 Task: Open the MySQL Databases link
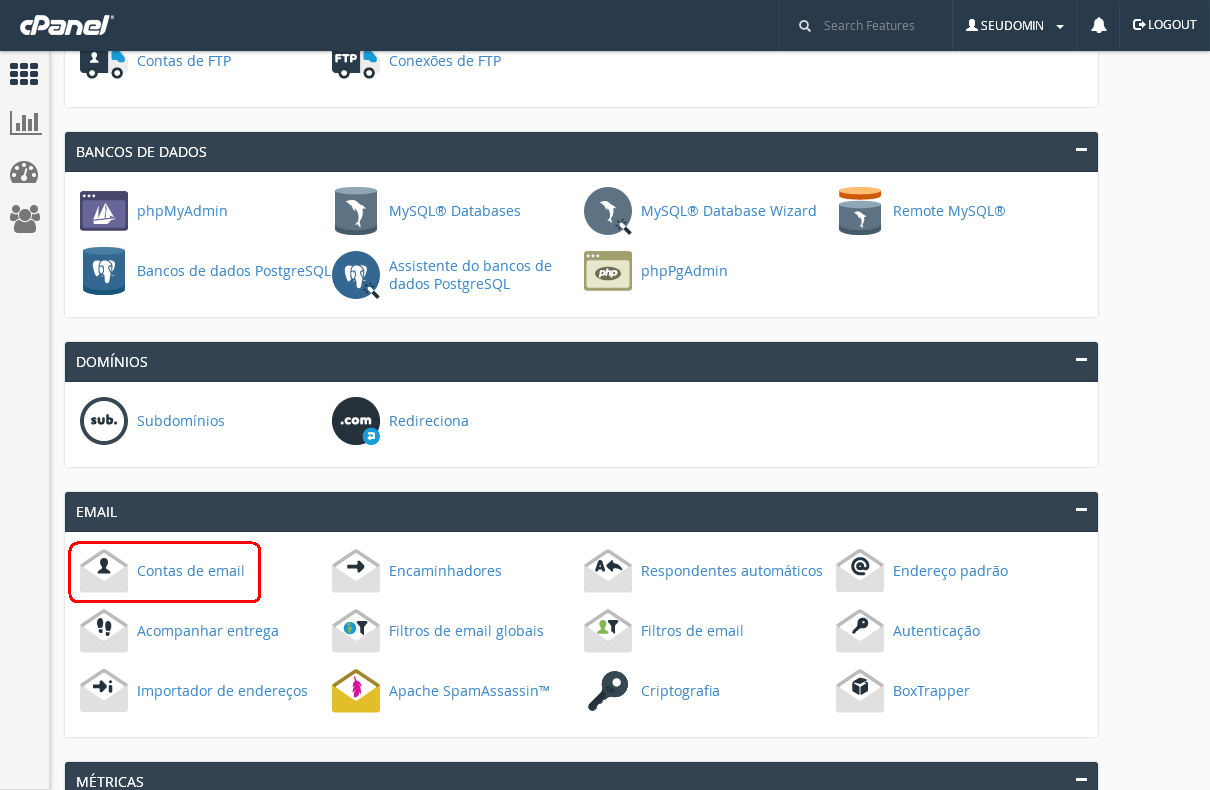coord(455,211)
